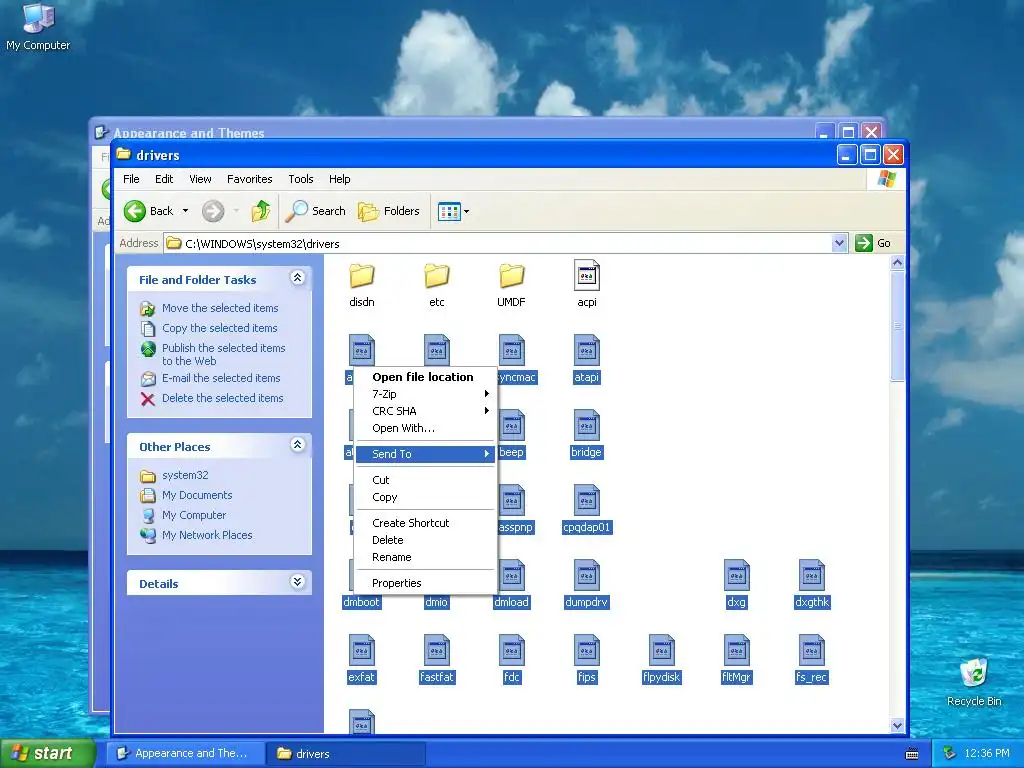Choose Delete from context menu
This screenshot has height=768, width=1024.
coord(425,540)
